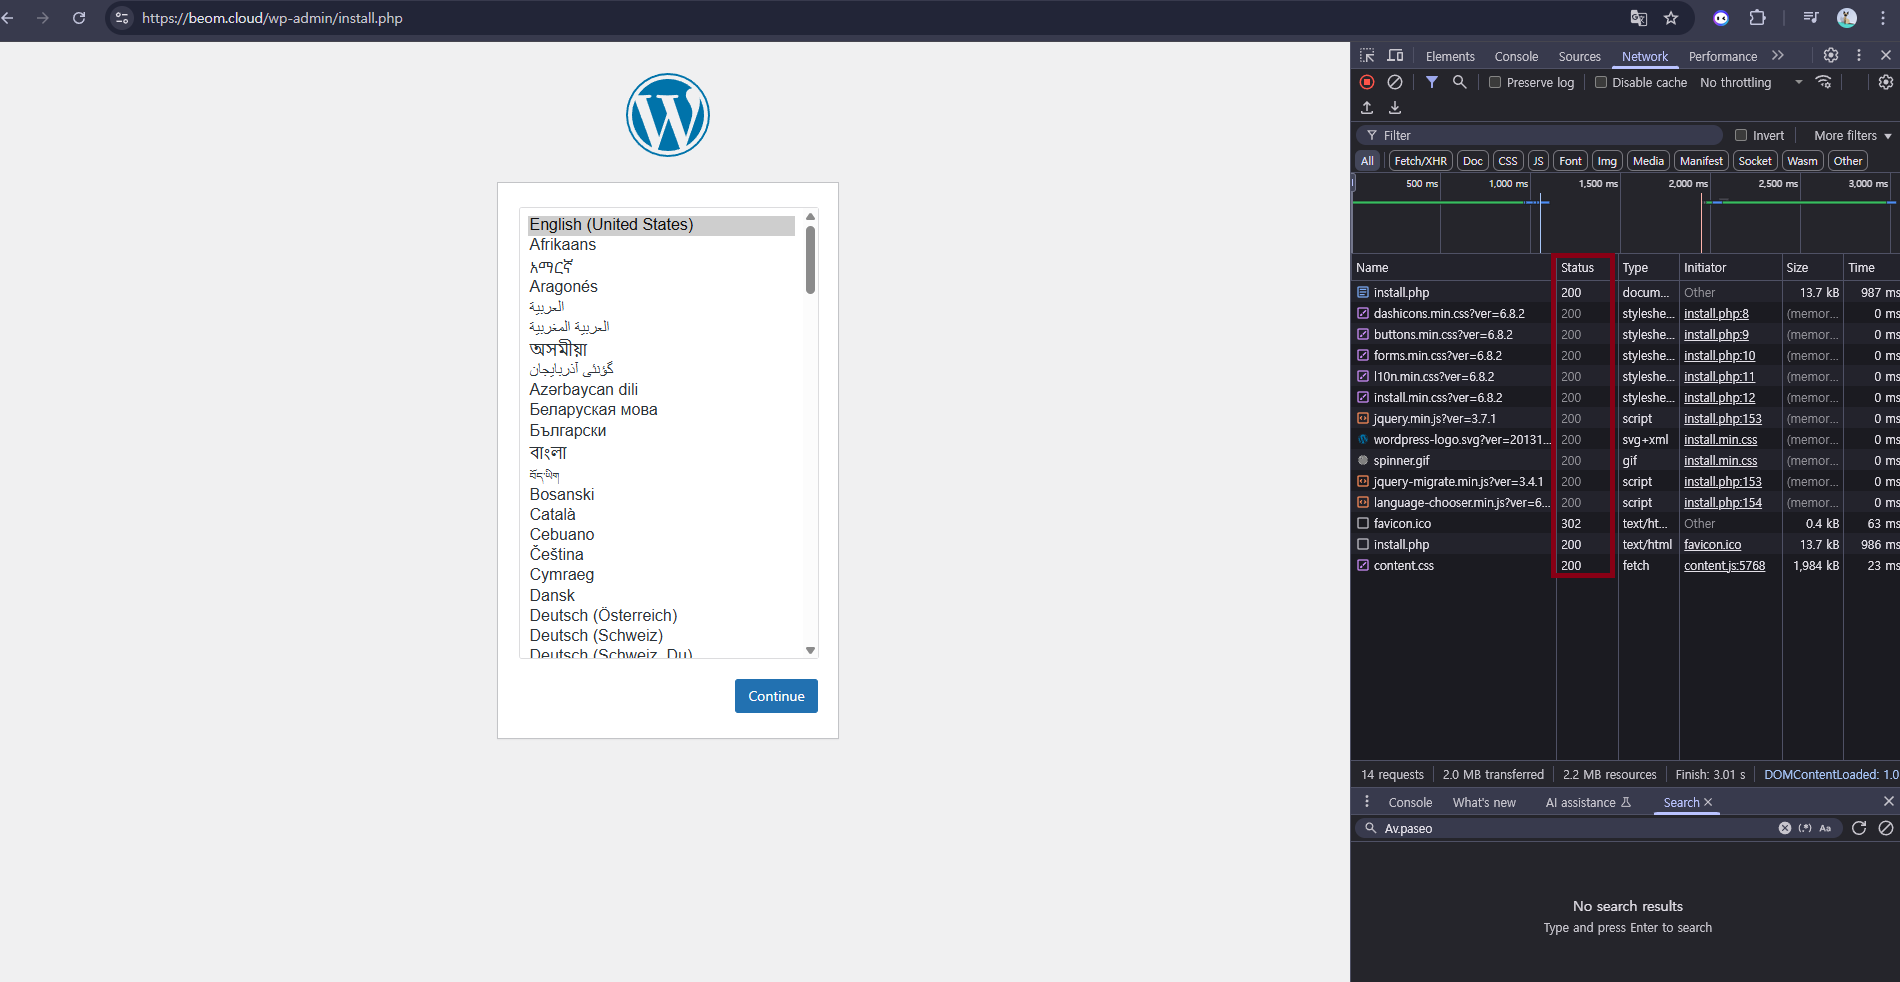Stop recording network log

tap(1367, 82)
